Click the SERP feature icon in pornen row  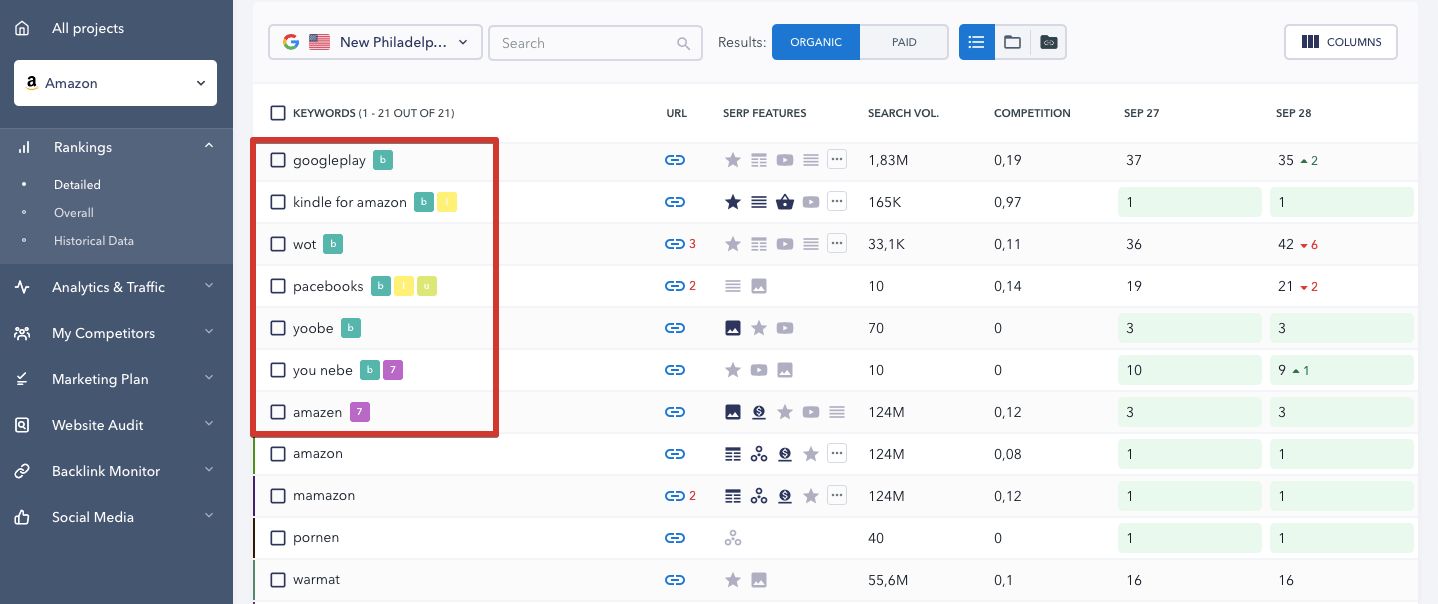click(733, 538)
